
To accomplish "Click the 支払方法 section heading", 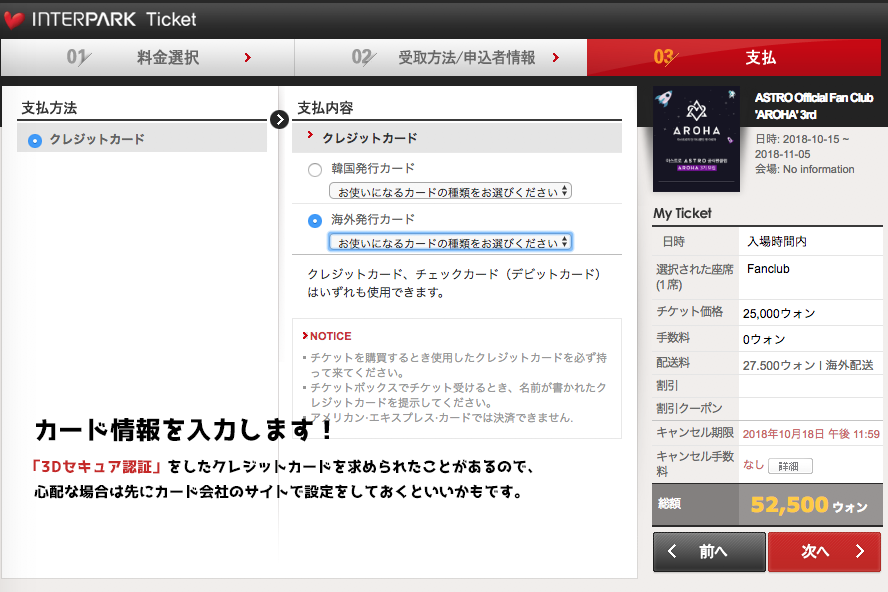I will 49,108.
